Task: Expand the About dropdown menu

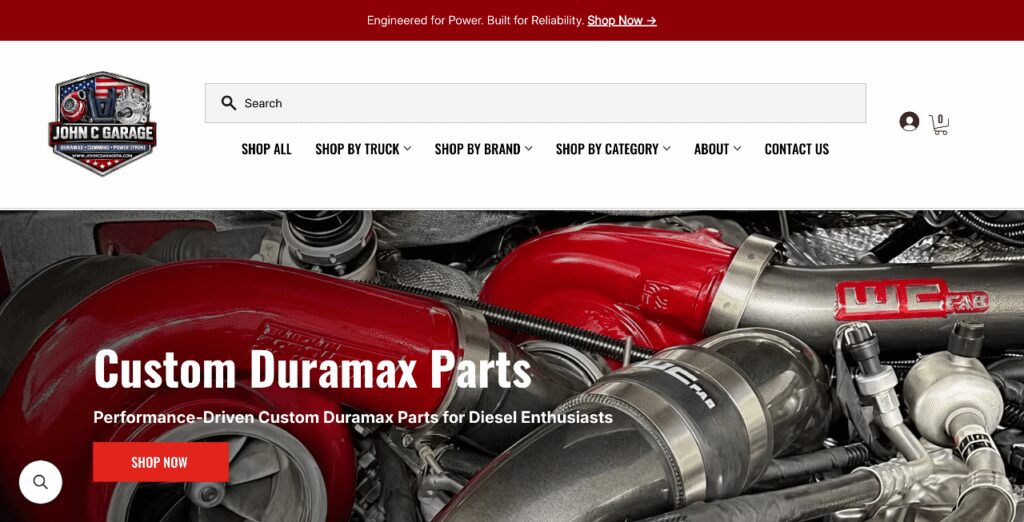Action: point(717,149)
